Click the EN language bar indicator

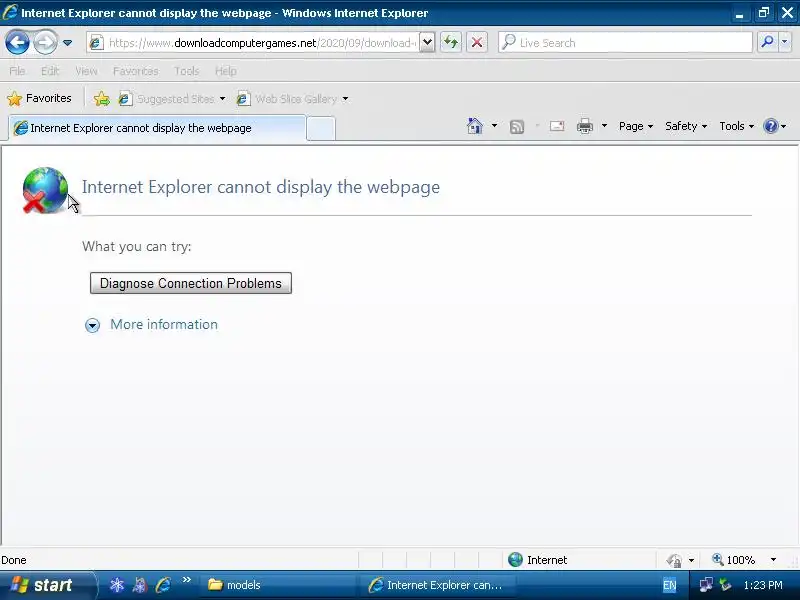coord(669,585)
